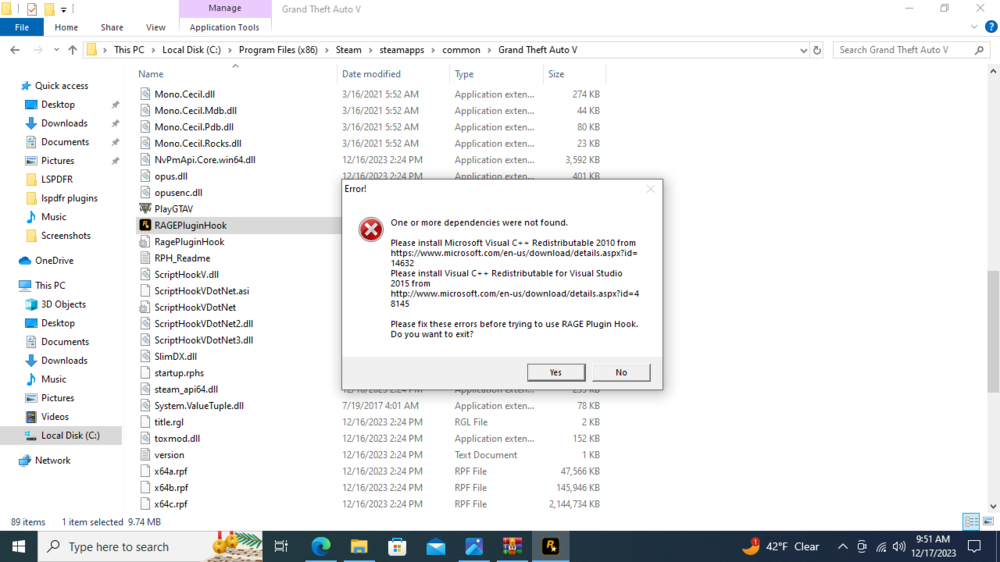The height and width of the screenshot is (562, 1000).
Task: Open the Mail app on taskbar
Action: 436,547
